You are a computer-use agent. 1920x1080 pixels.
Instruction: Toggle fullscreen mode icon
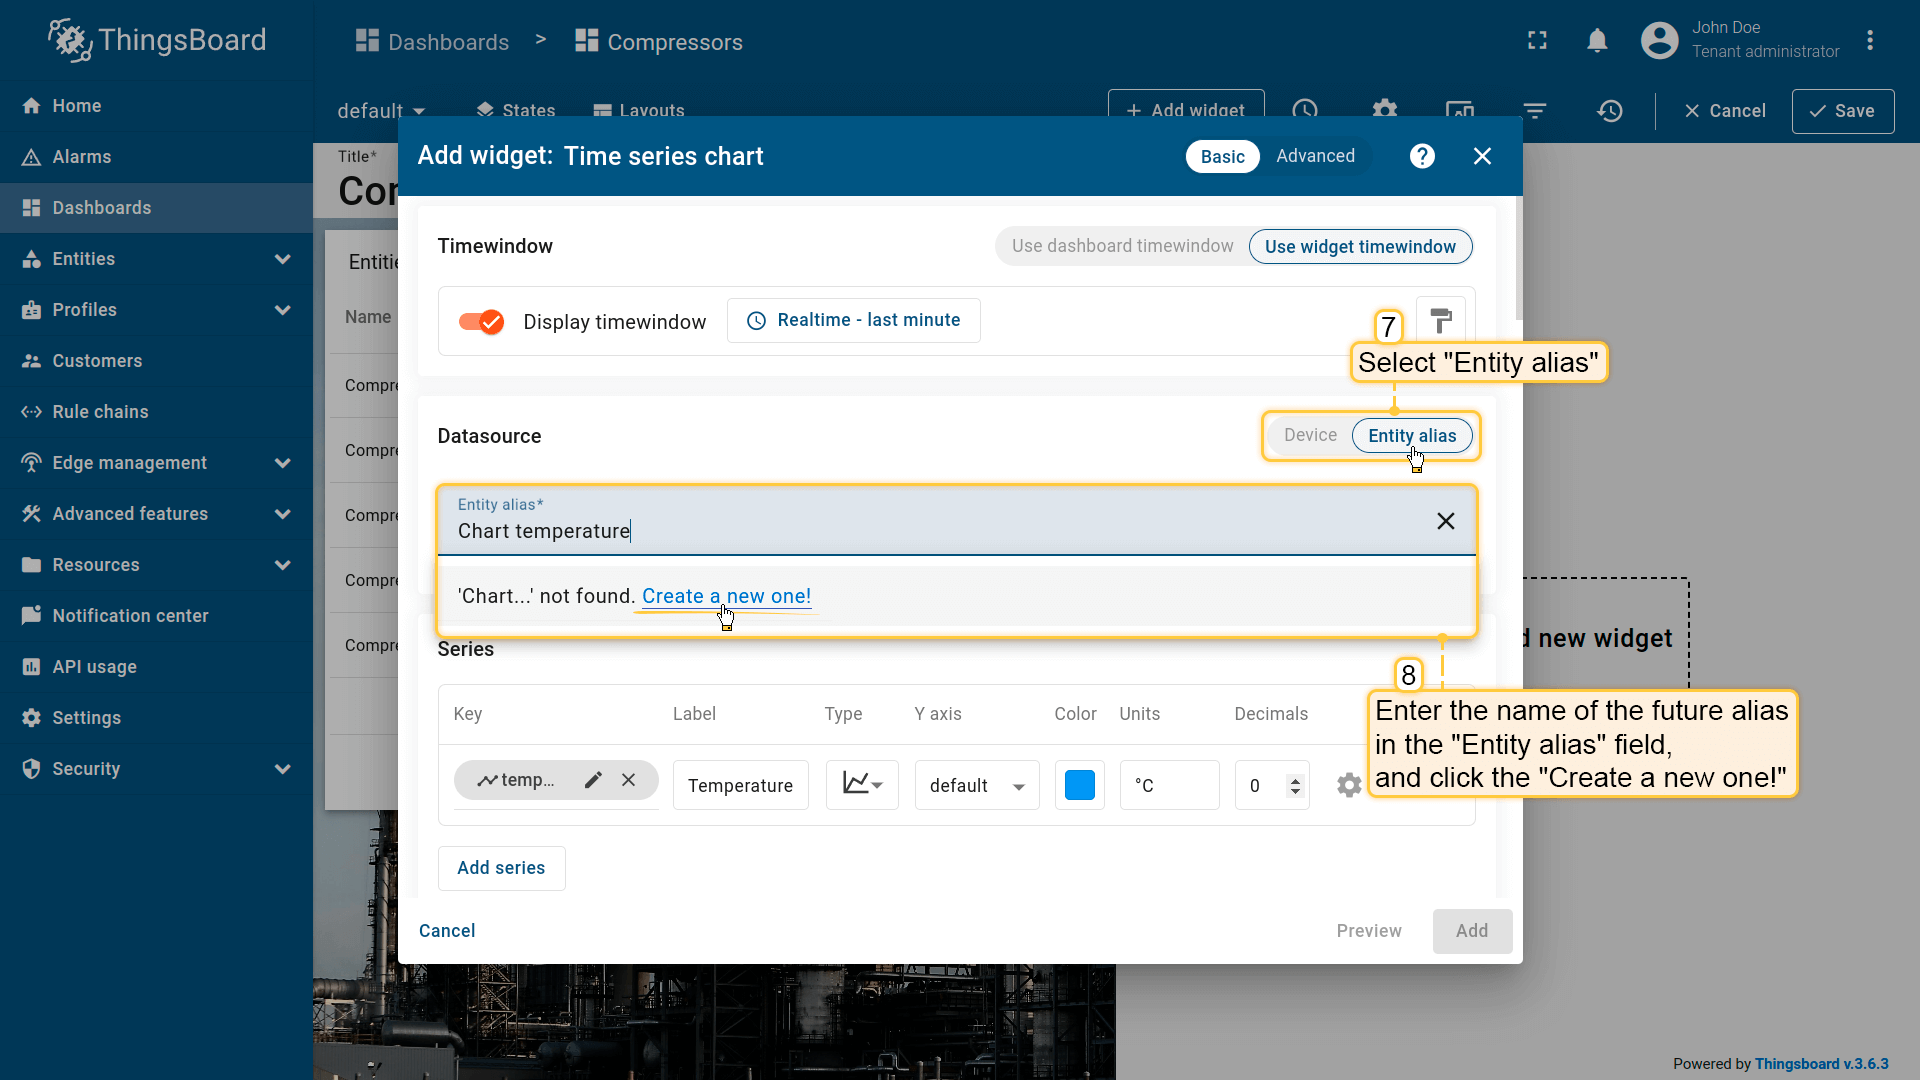1537,41
